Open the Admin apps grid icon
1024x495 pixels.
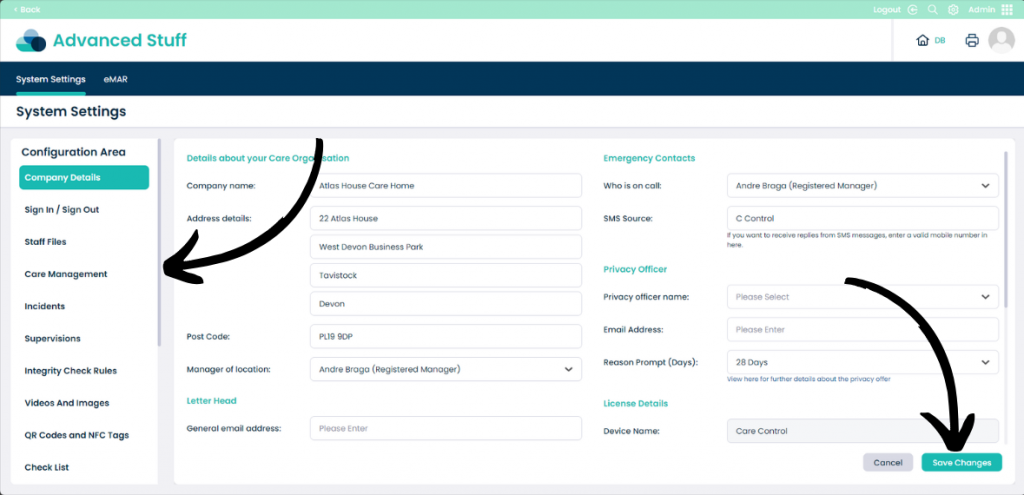[1006, 10]
